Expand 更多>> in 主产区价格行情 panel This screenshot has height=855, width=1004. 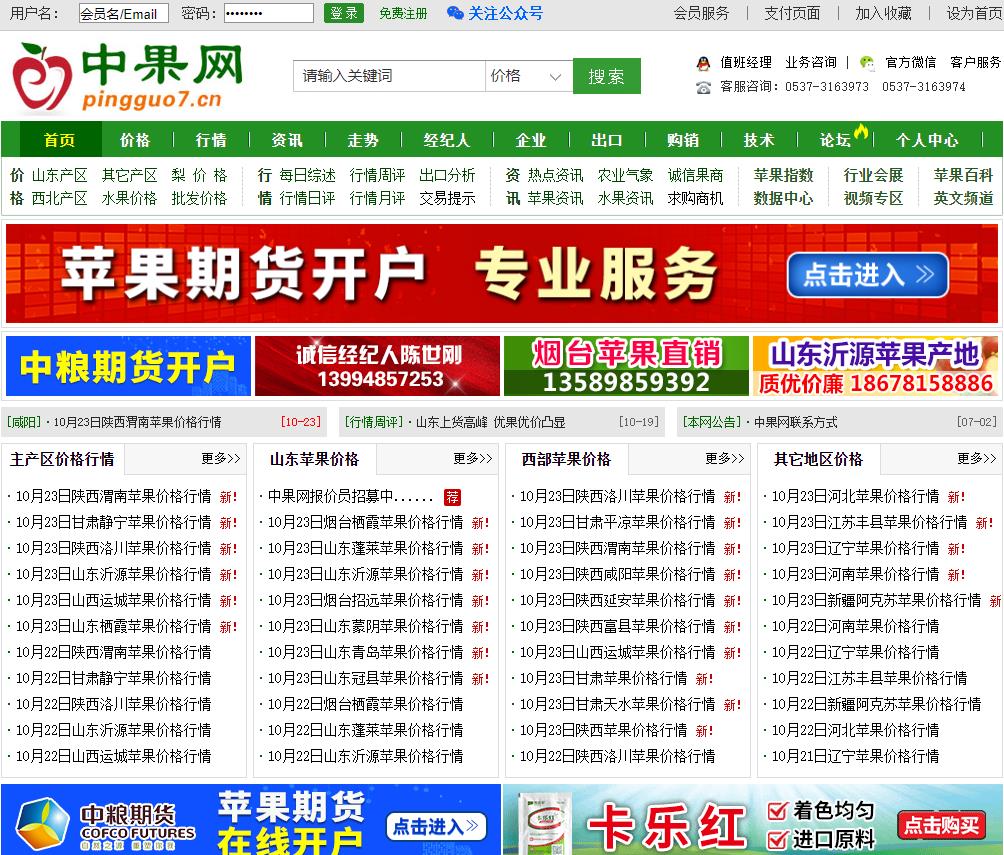[x=221, y=459]
